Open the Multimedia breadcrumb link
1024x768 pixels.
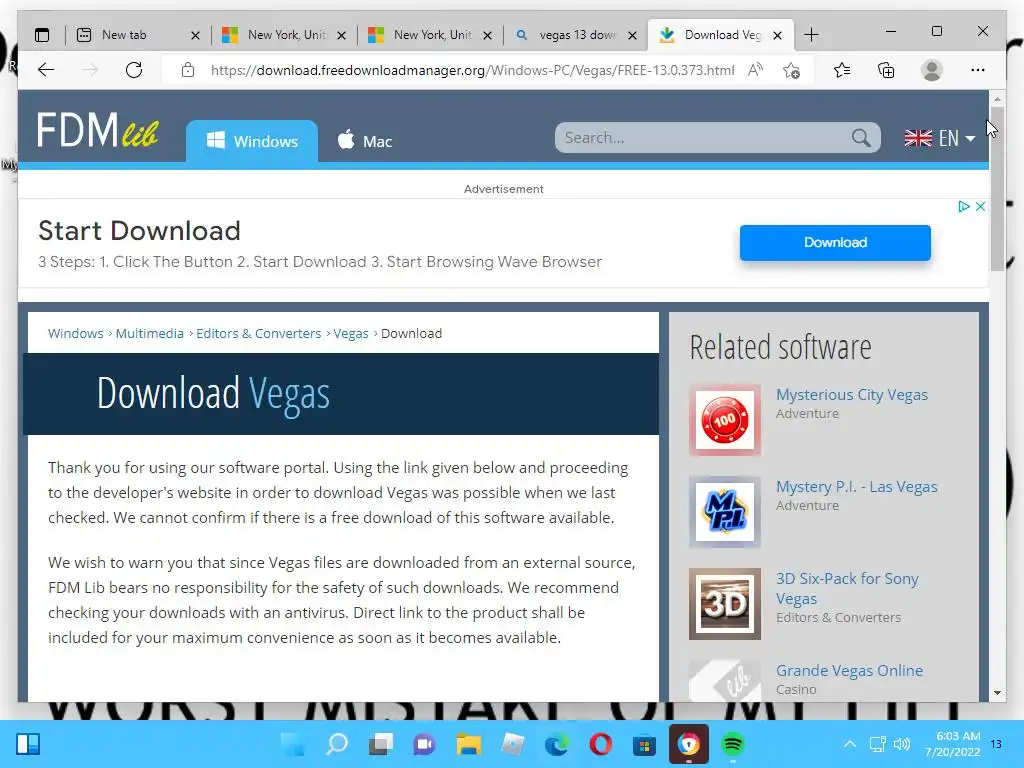[150, 333]
